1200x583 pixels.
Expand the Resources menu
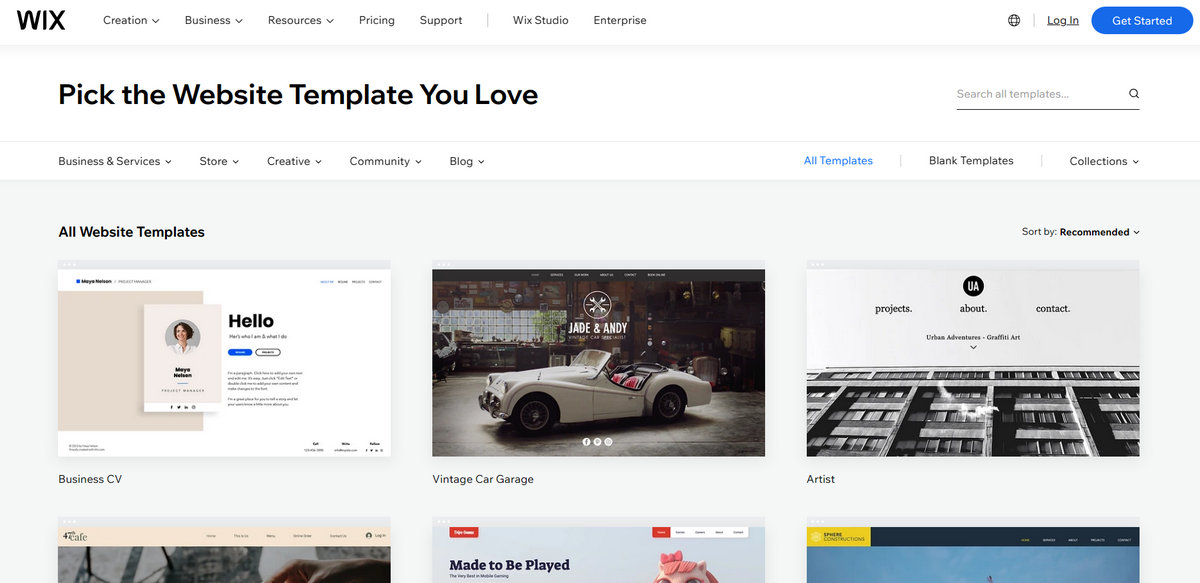click(x=301, y=20)
